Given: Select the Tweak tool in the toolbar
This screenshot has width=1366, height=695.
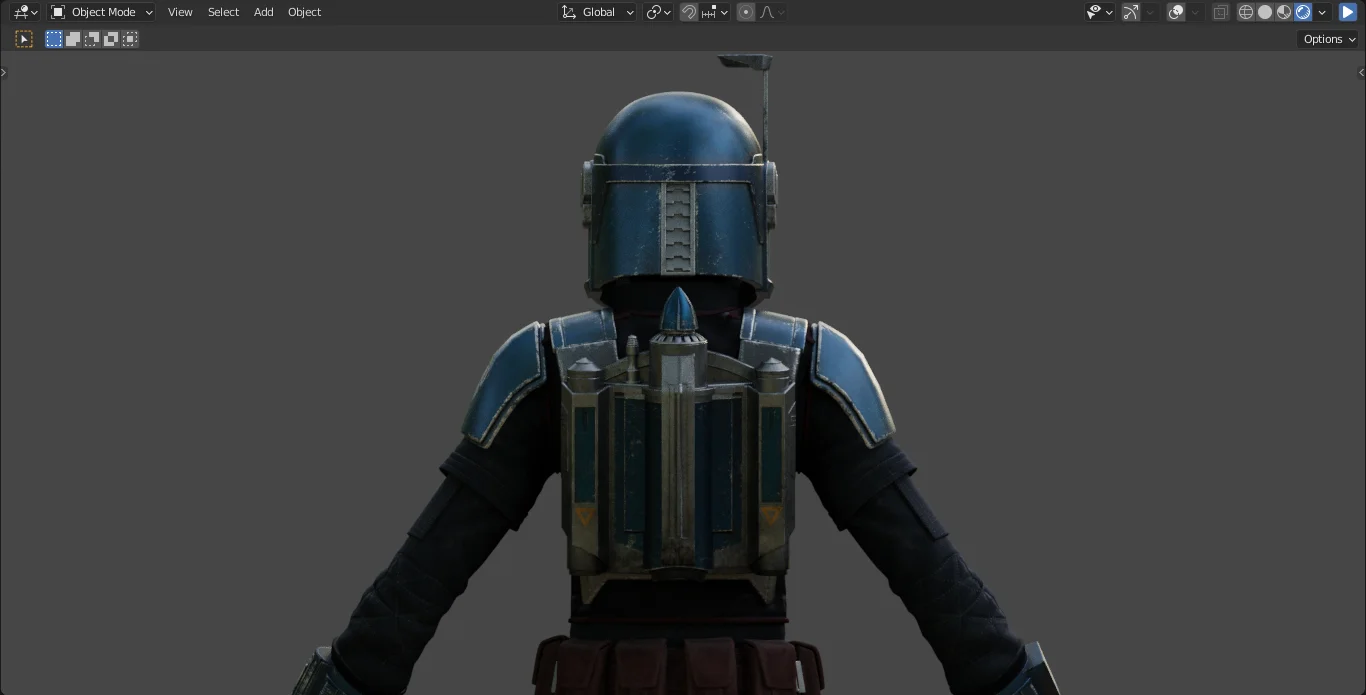Looking at the screenshot, I should tap(24, 38).
